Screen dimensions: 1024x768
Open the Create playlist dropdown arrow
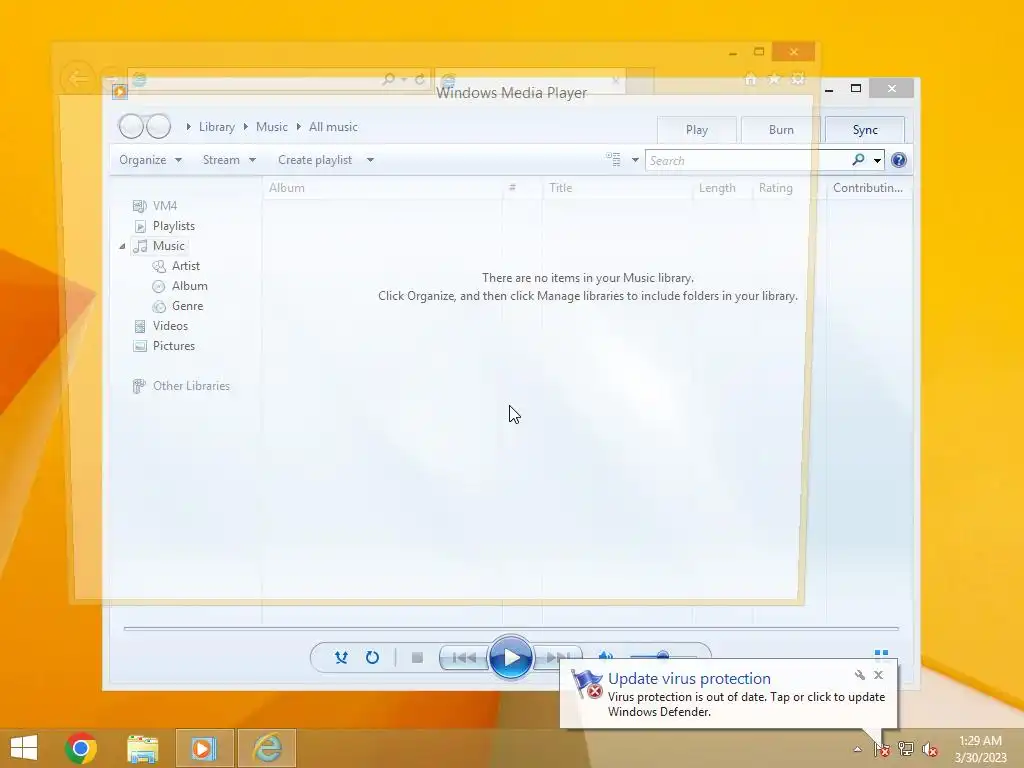point(370,160)
